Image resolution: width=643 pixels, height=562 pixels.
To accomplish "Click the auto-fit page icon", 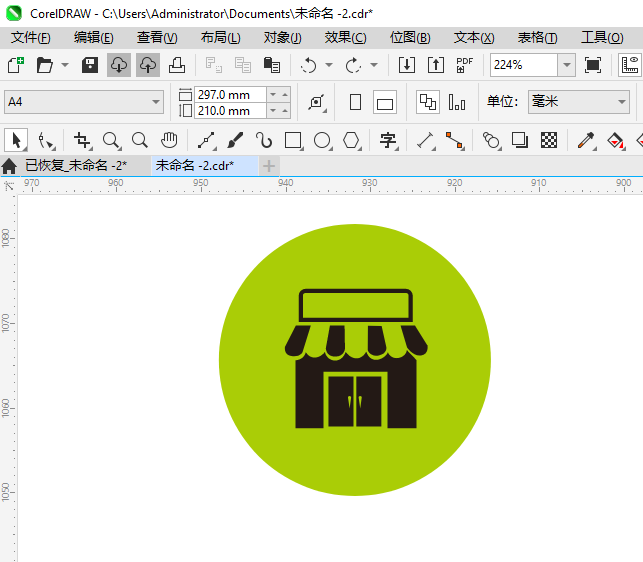I will 317,102.
